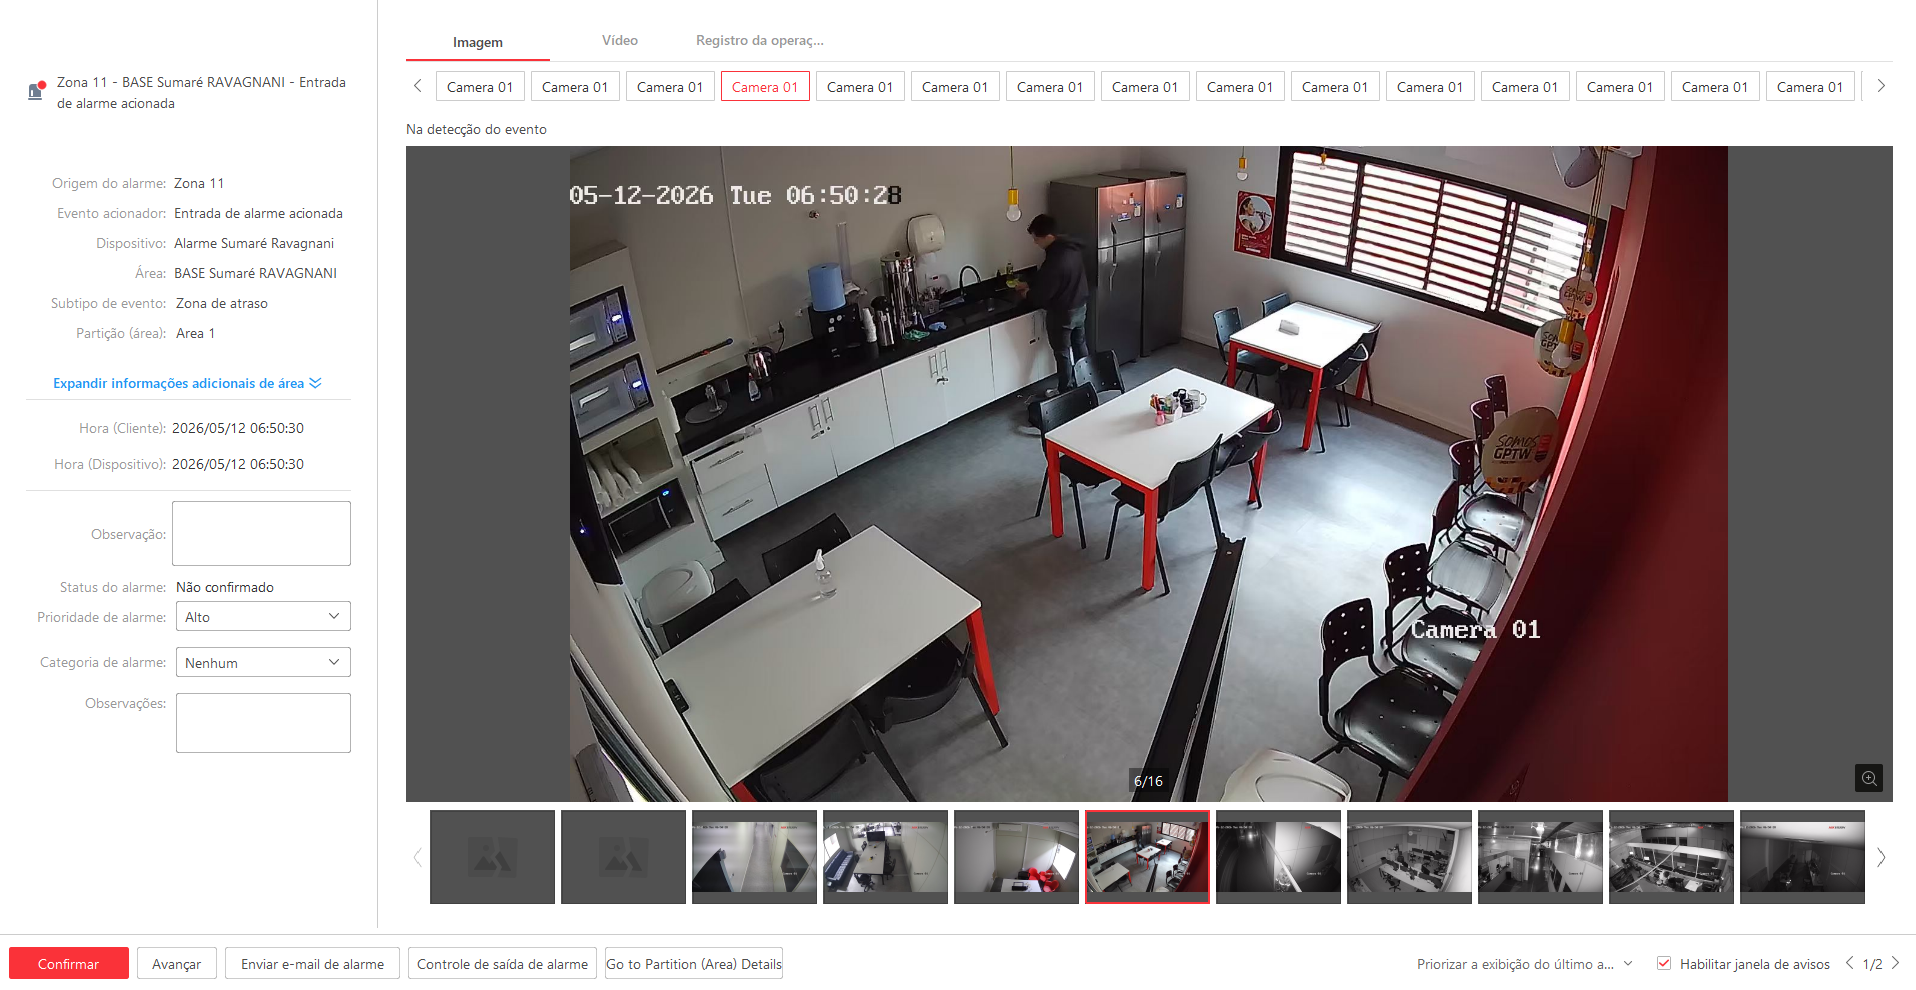The image size is (1916, 990).
Task: Select the dark thumbnail with bright light flare
Action: click(1278, 857)
